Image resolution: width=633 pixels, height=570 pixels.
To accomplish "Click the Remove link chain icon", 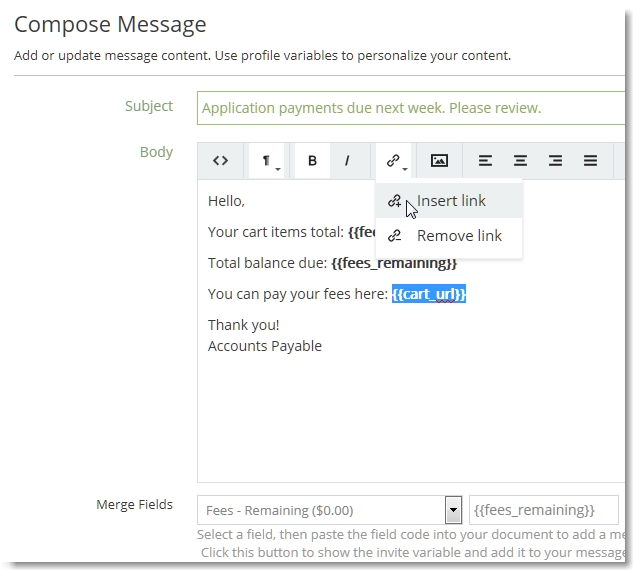I will tap(394, 235).
